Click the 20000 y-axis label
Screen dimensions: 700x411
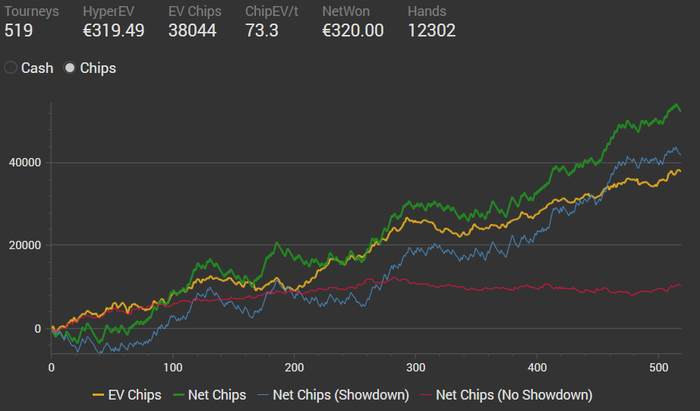[25, 245]
